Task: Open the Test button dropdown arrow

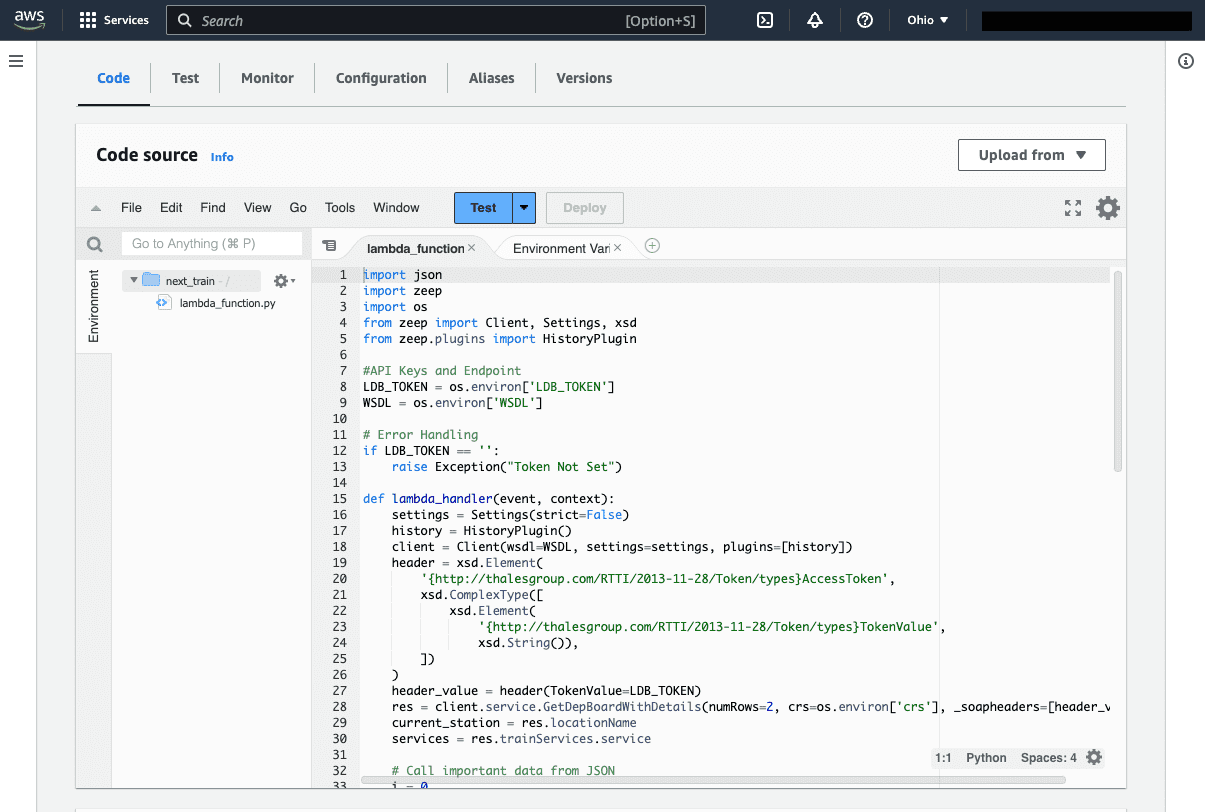Action: point(525,208)
